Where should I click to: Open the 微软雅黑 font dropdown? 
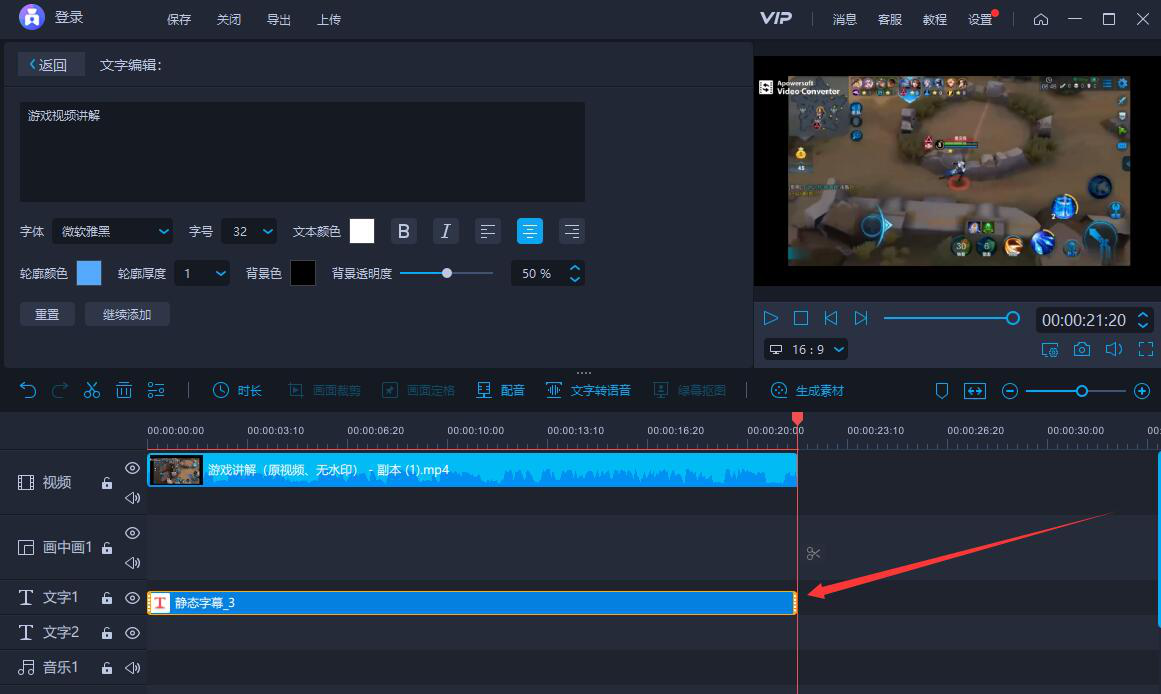click(x=112, y=231)
